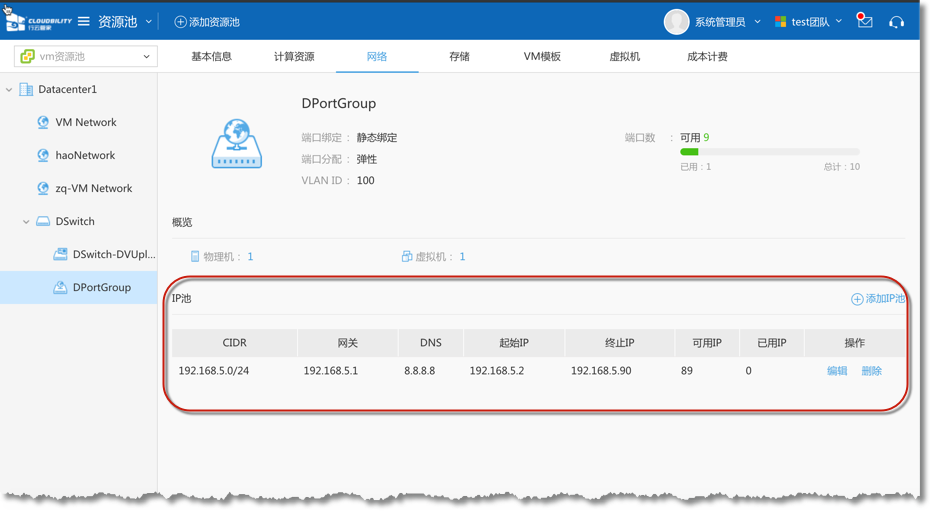Switch to the 计算资源 tab
This screenshot has height=511, width=930.
[294, 57]
